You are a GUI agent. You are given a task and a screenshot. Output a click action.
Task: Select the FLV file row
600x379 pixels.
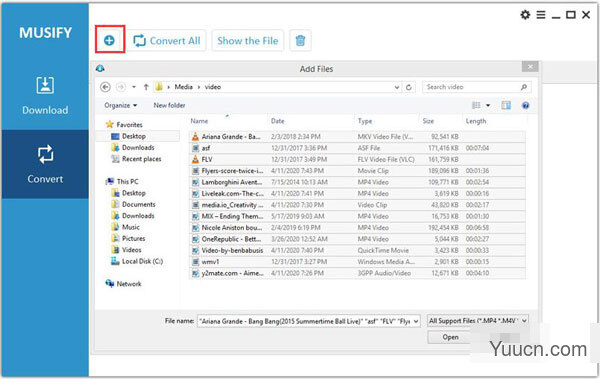pyautogui.click(x=357, y=159)
